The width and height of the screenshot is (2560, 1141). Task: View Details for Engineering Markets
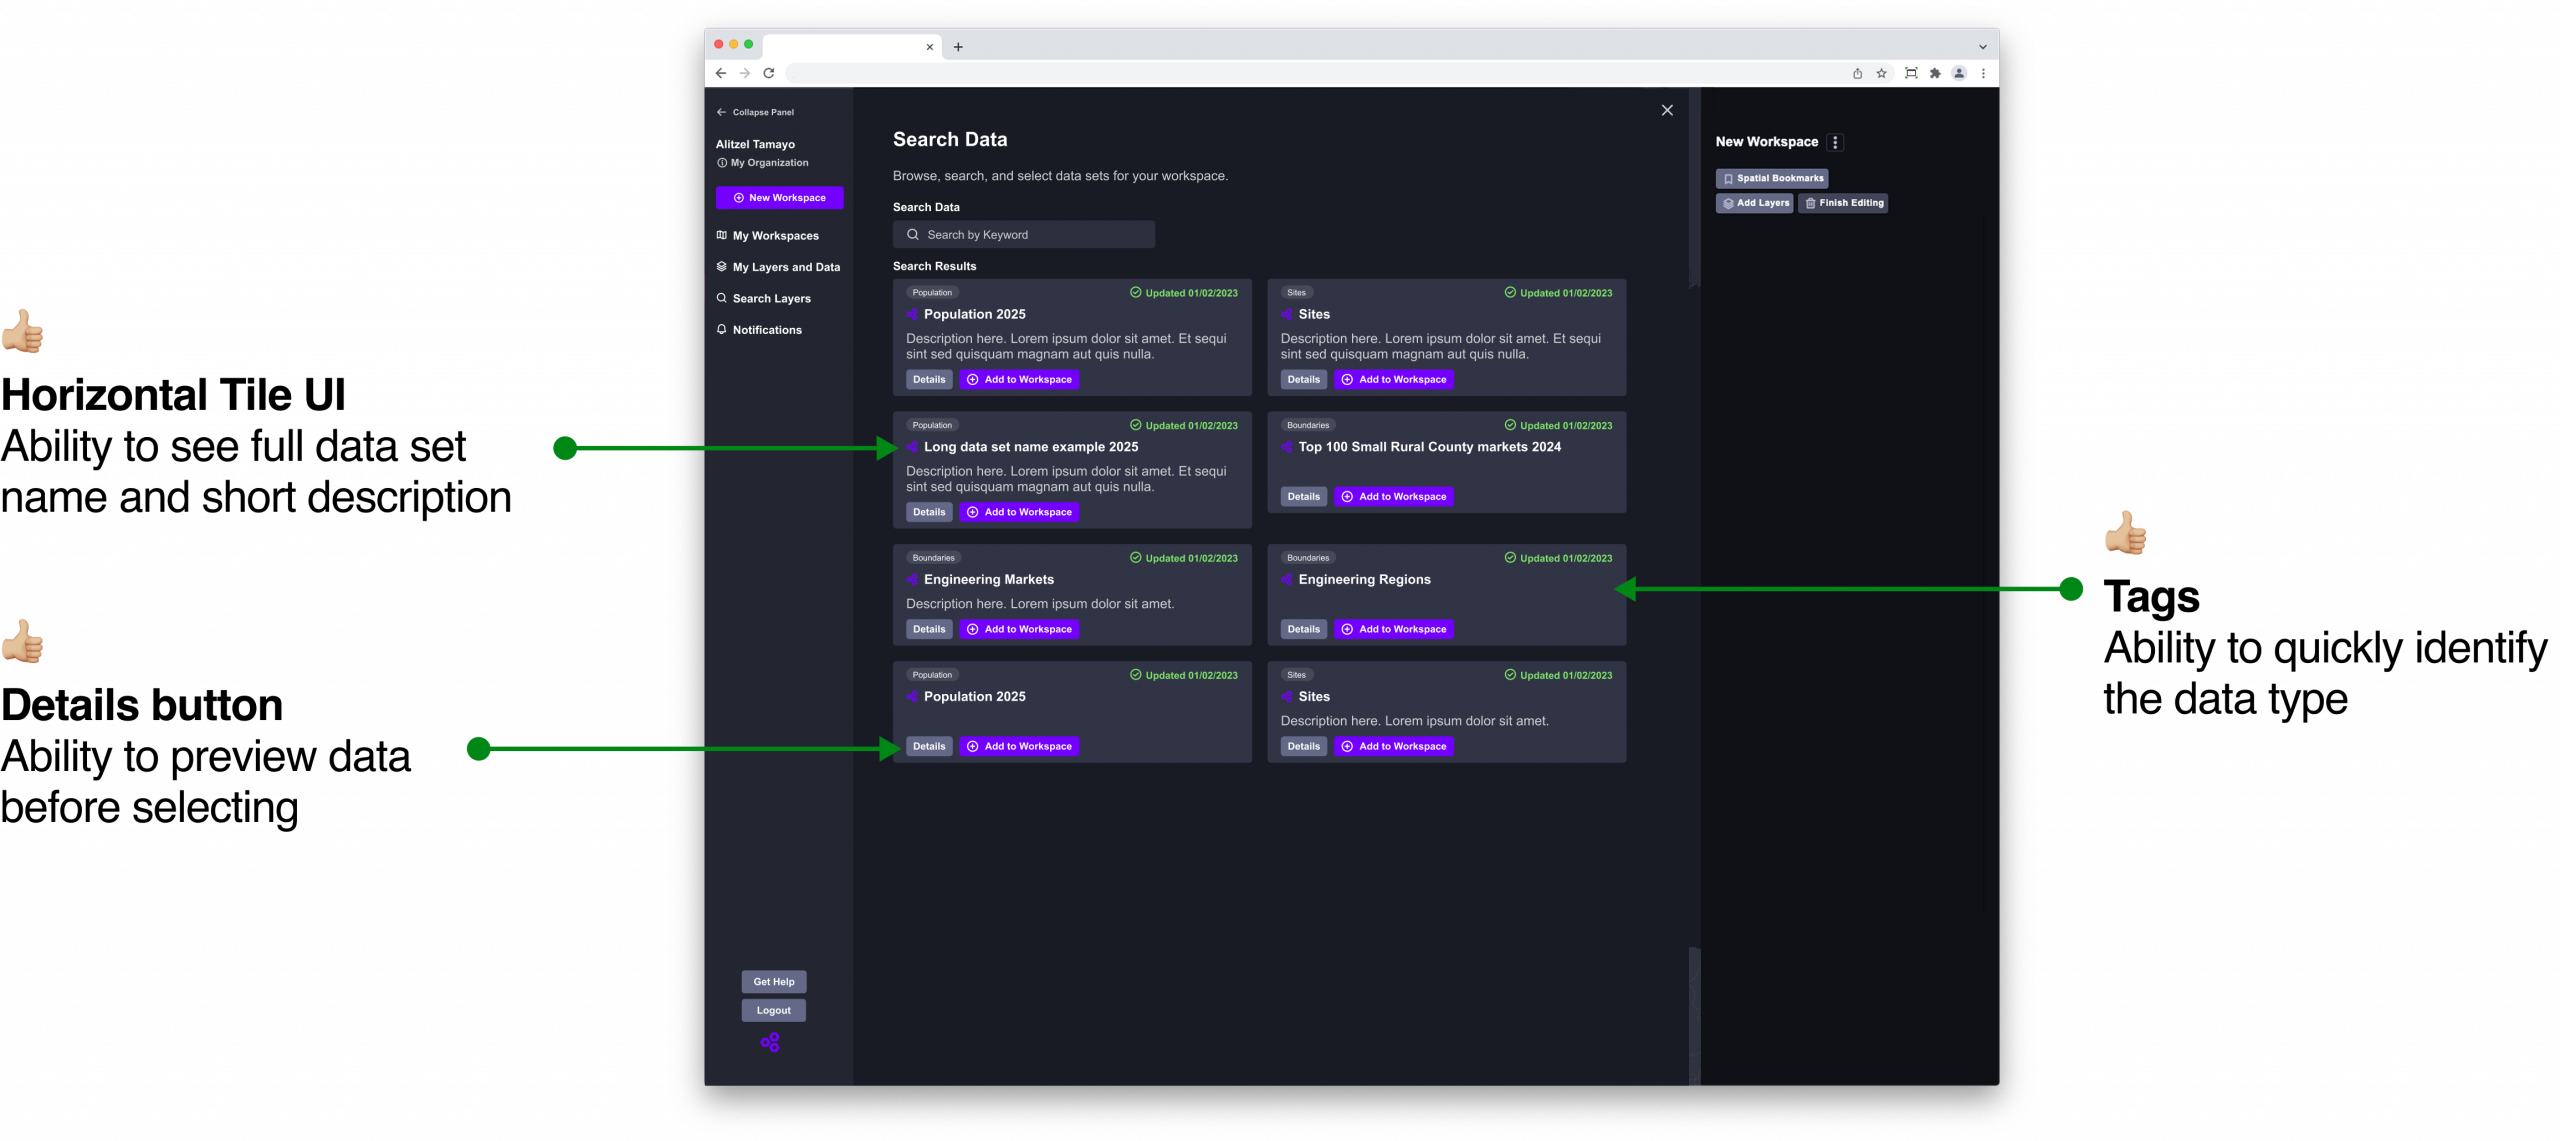928,629
